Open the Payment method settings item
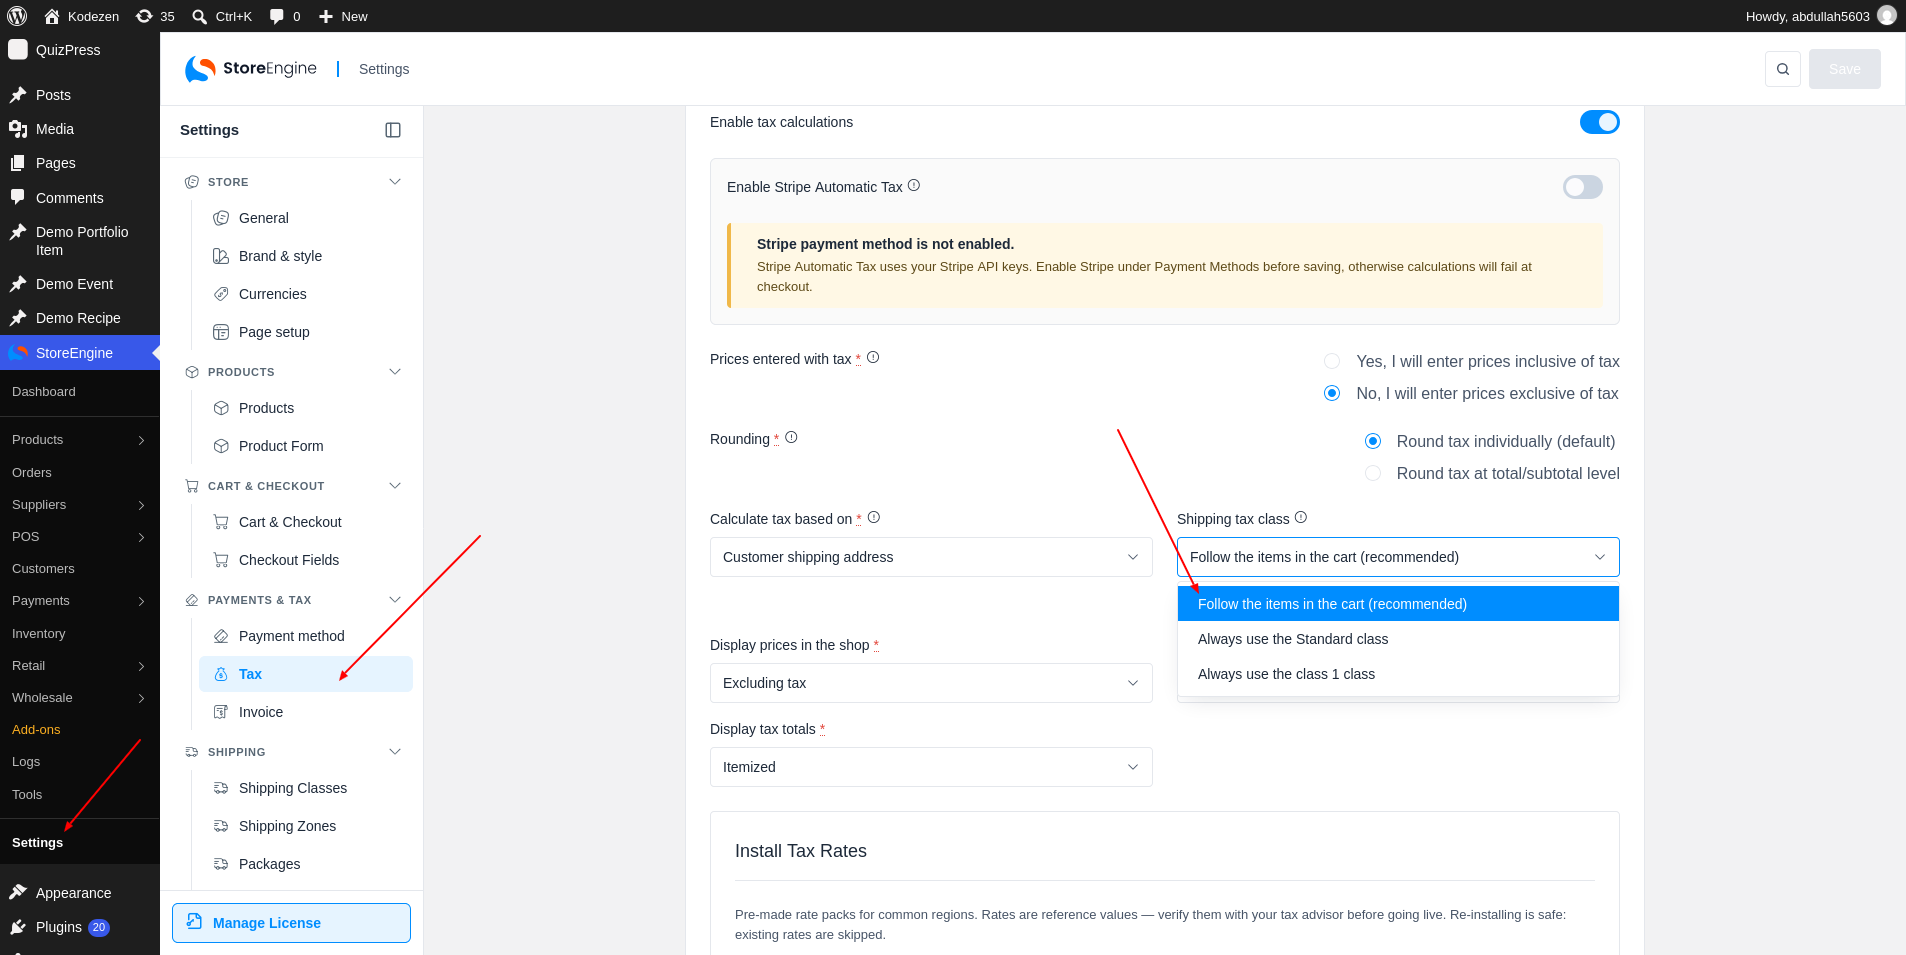This screenshot has width=1906, height=955. pyautogui.click(x=306, y=636)
